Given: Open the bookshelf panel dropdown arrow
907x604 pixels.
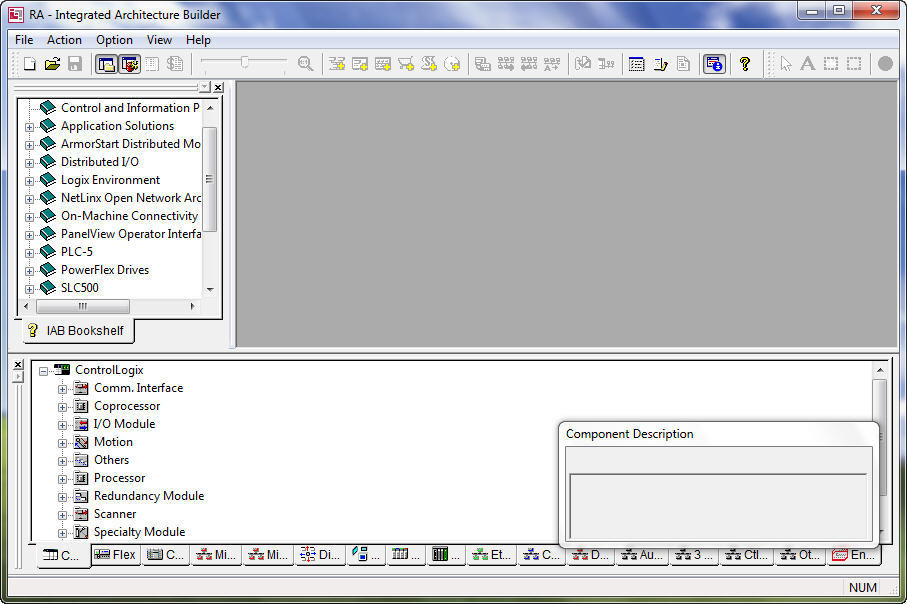Looking at the screenshot, I should [x=205, y=87].
